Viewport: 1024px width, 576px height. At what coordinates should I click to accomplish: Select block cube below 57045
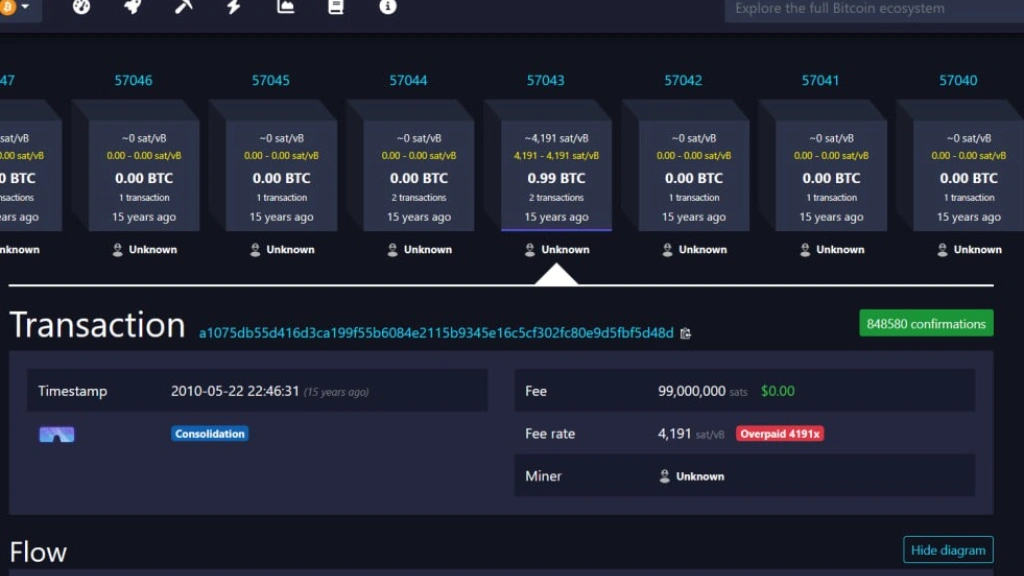281,175
